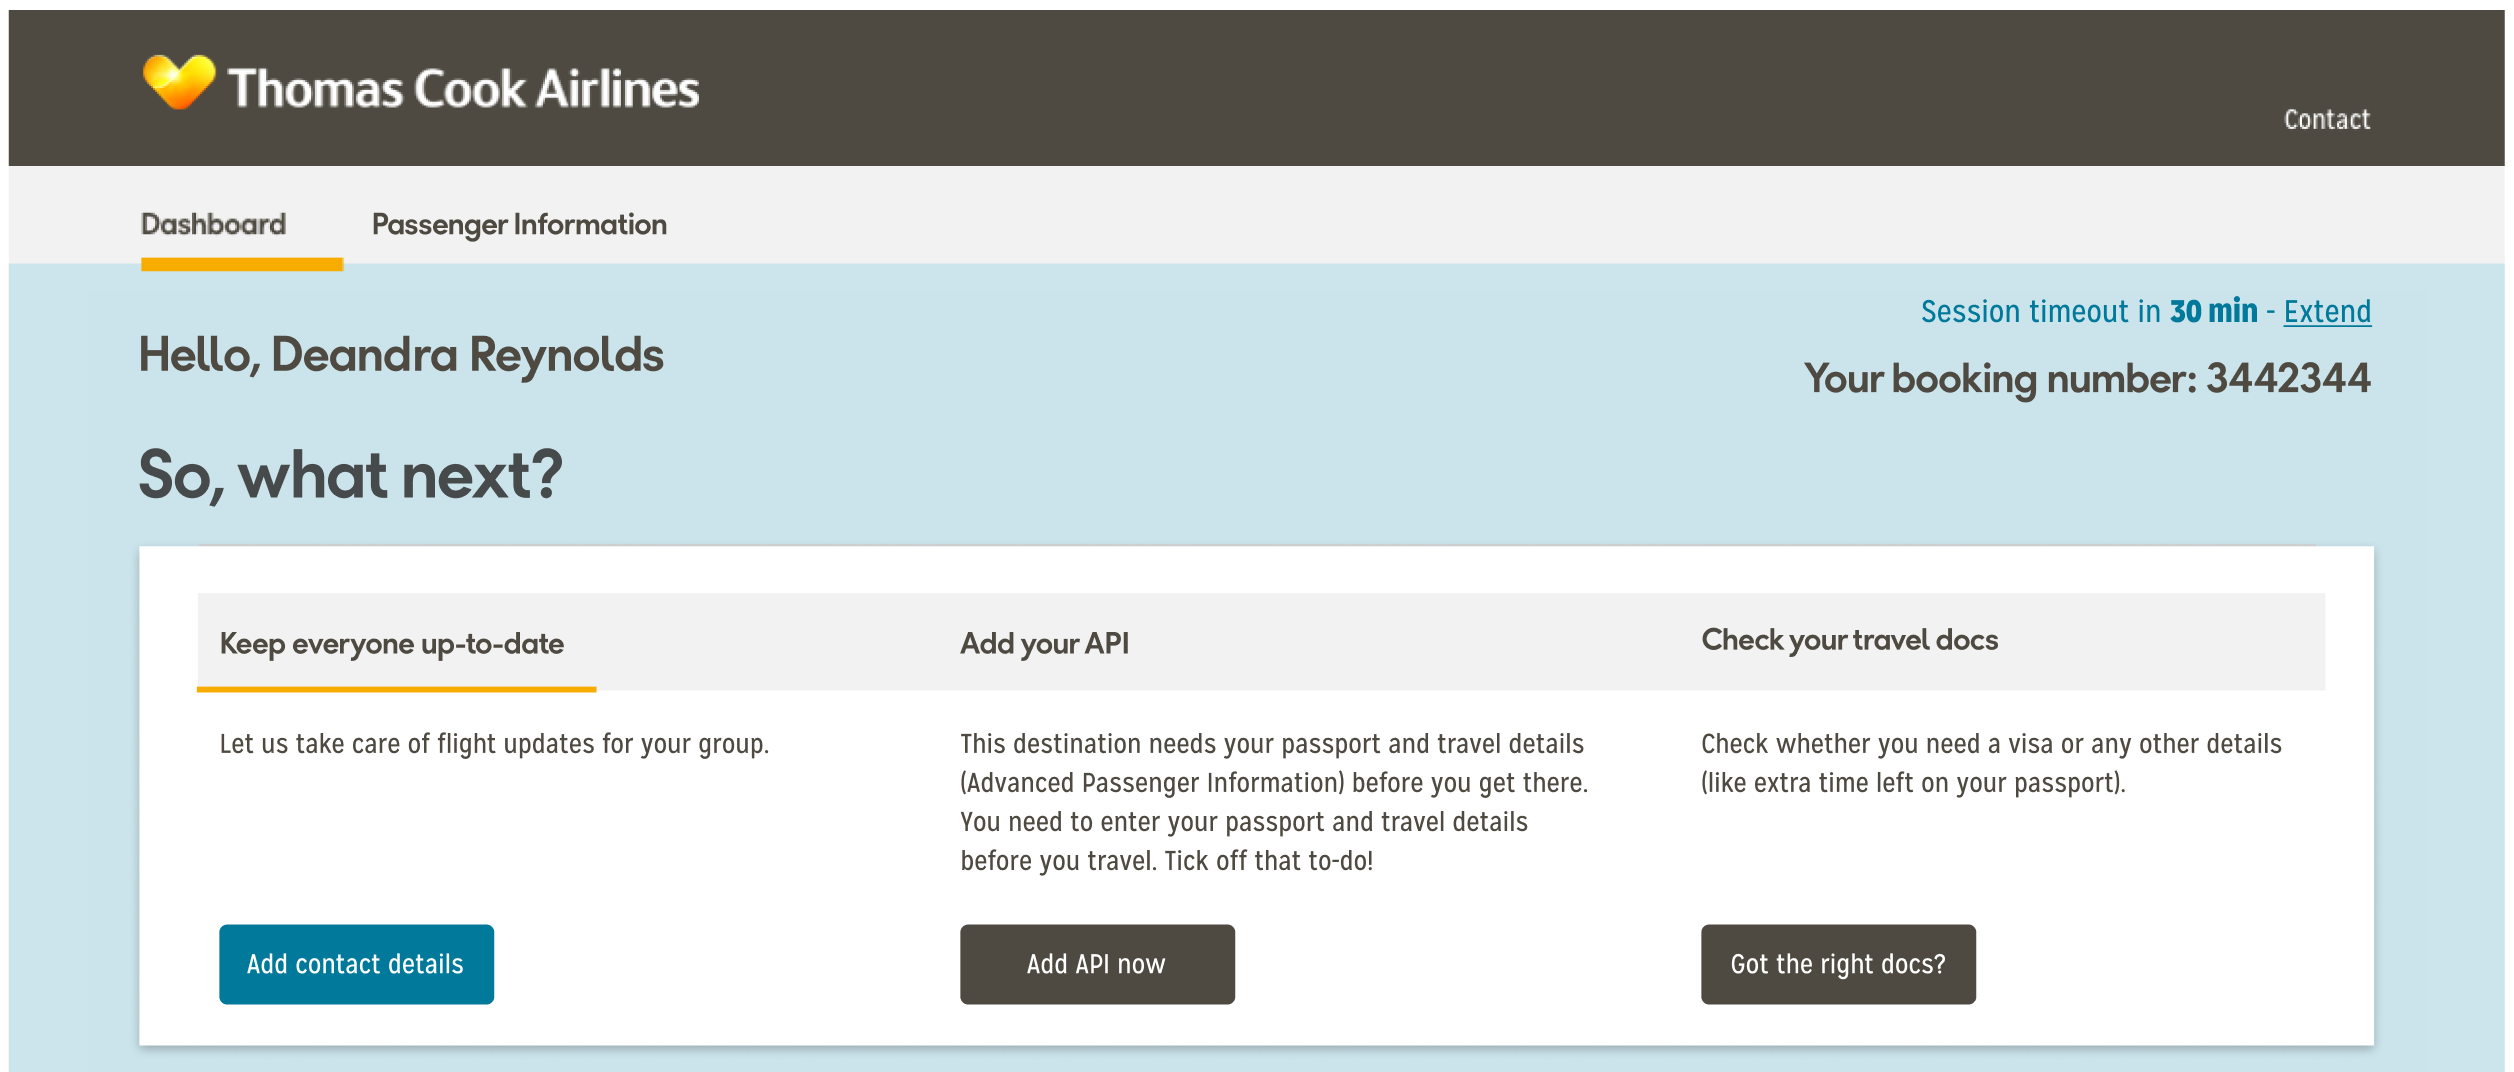This screenshot has height=1072, width=2514.
Task: Select the Add your API tab
Action: (x=1044, y=644)
